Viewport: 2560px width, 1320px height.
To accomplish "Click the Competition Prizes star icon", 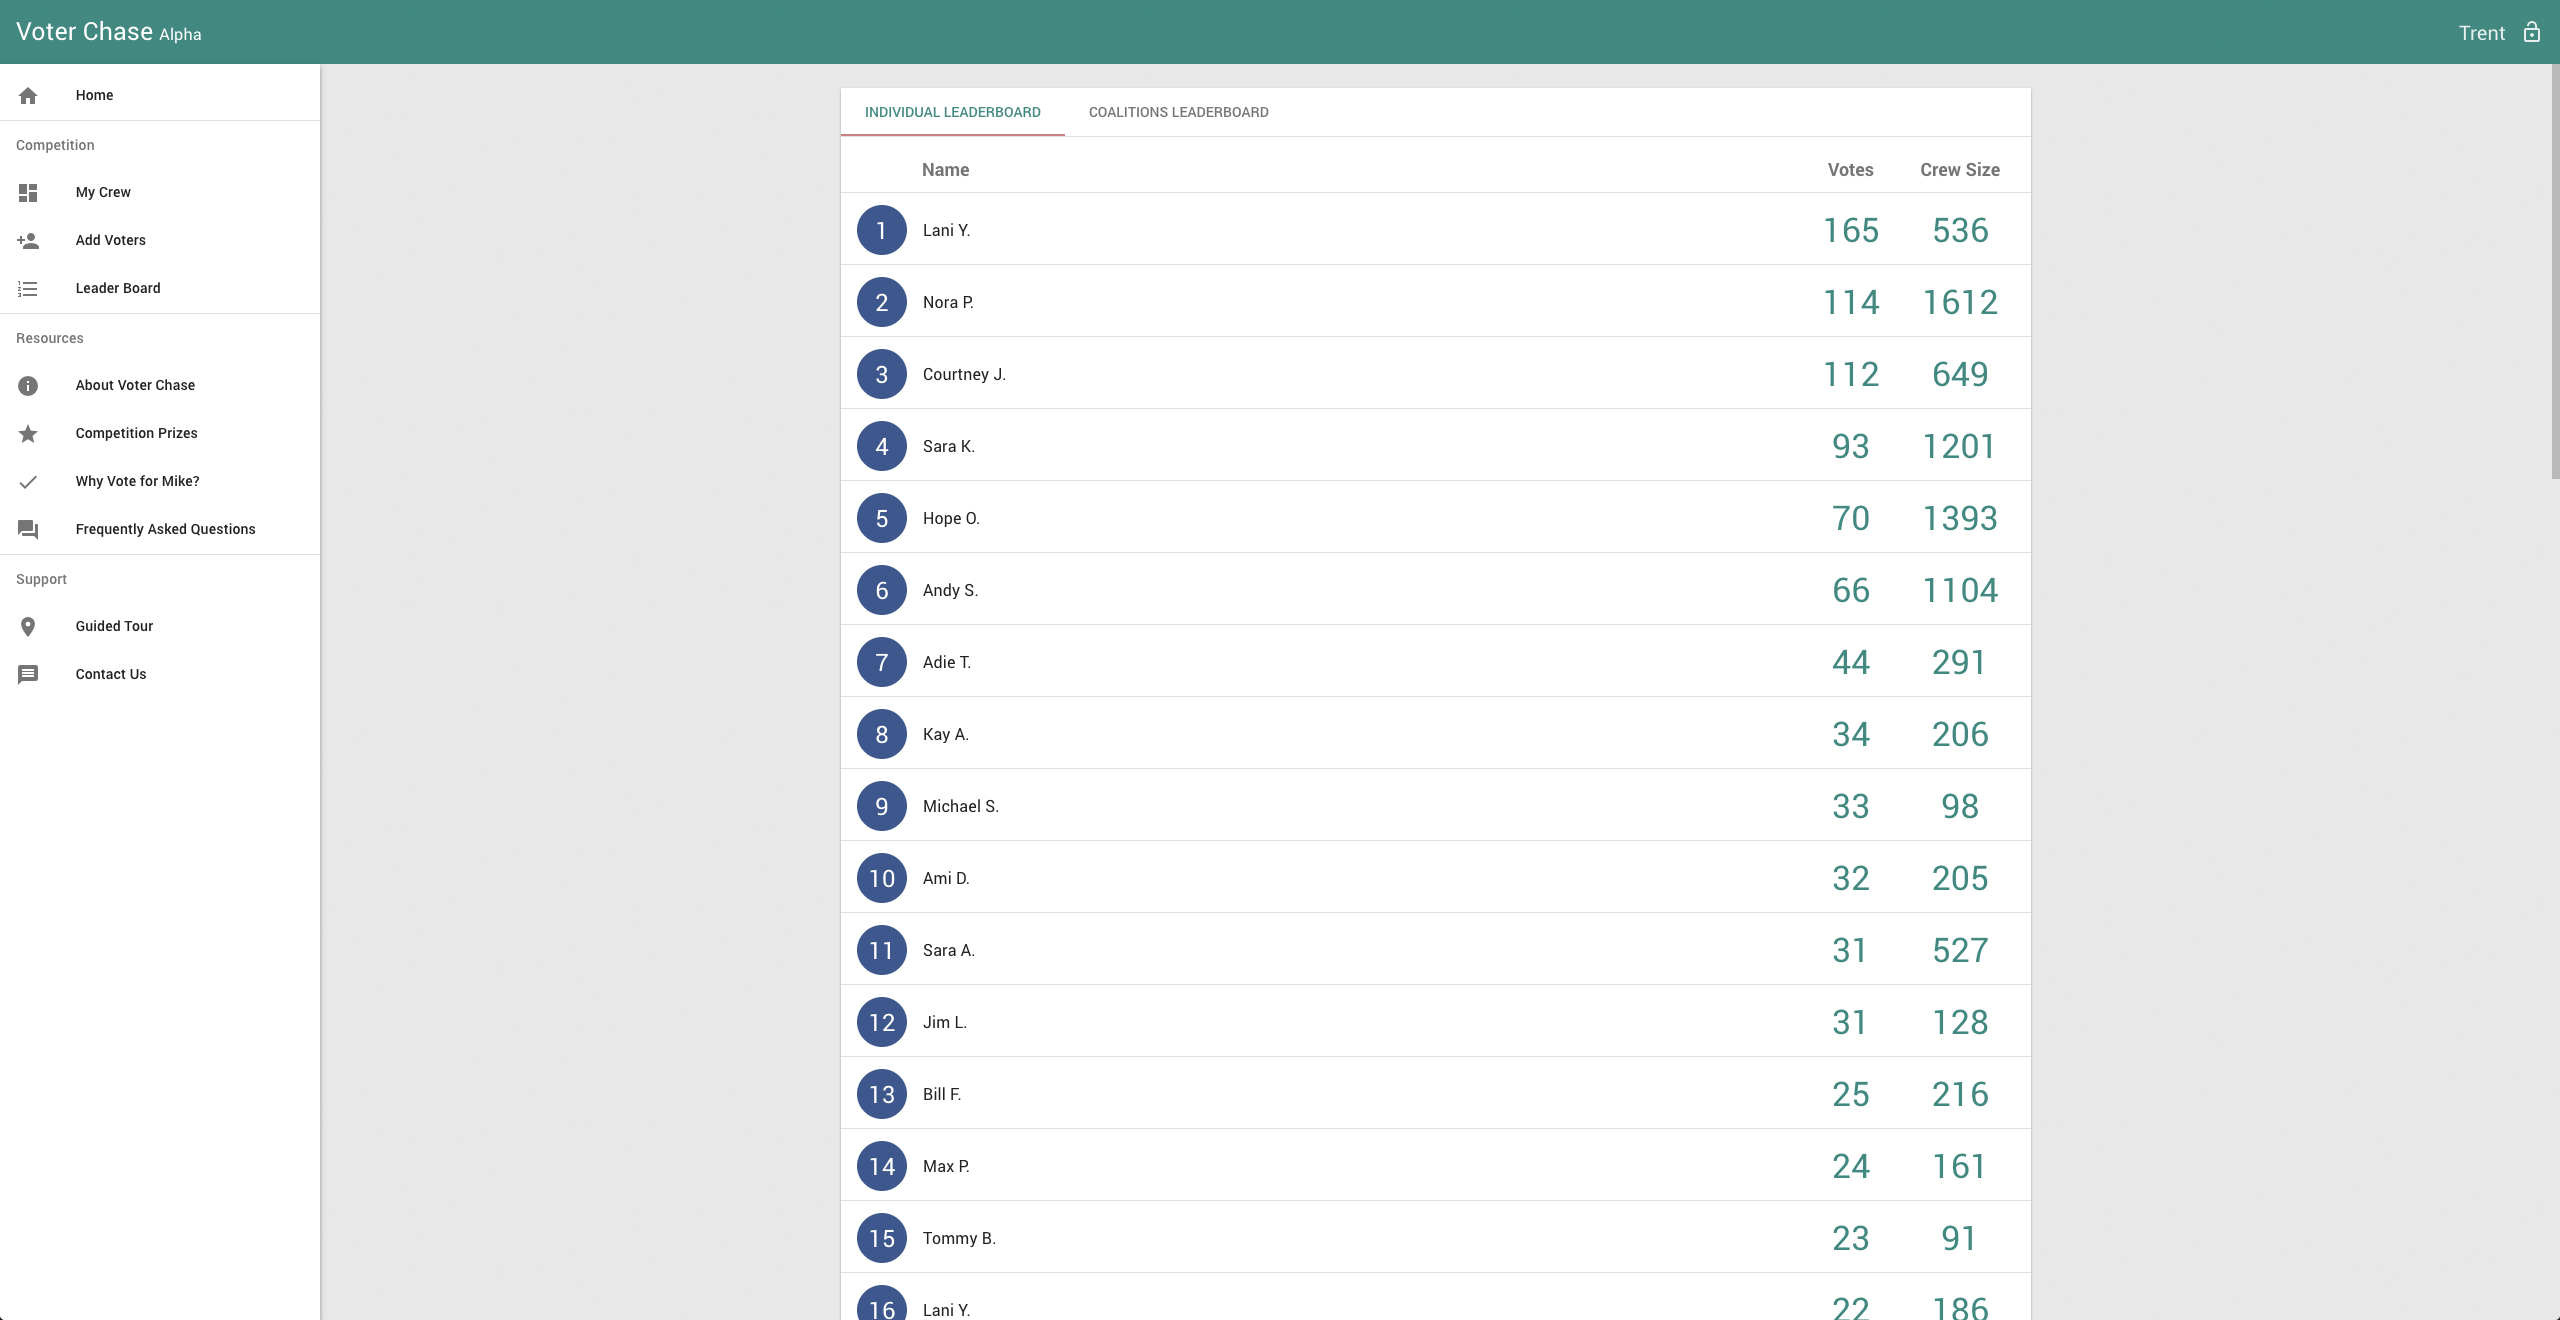I will click(28, 433).
